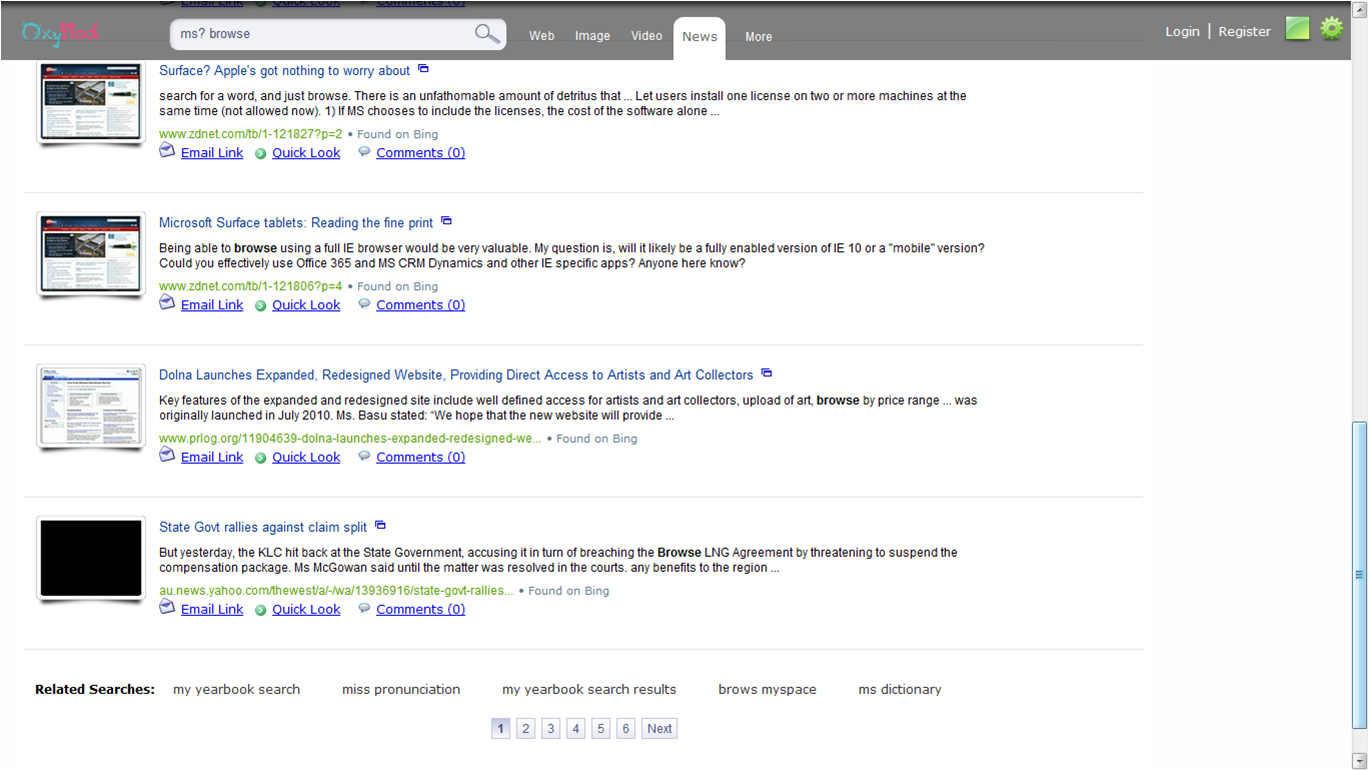
Task: Select the News tab
Action: [699, 37]
